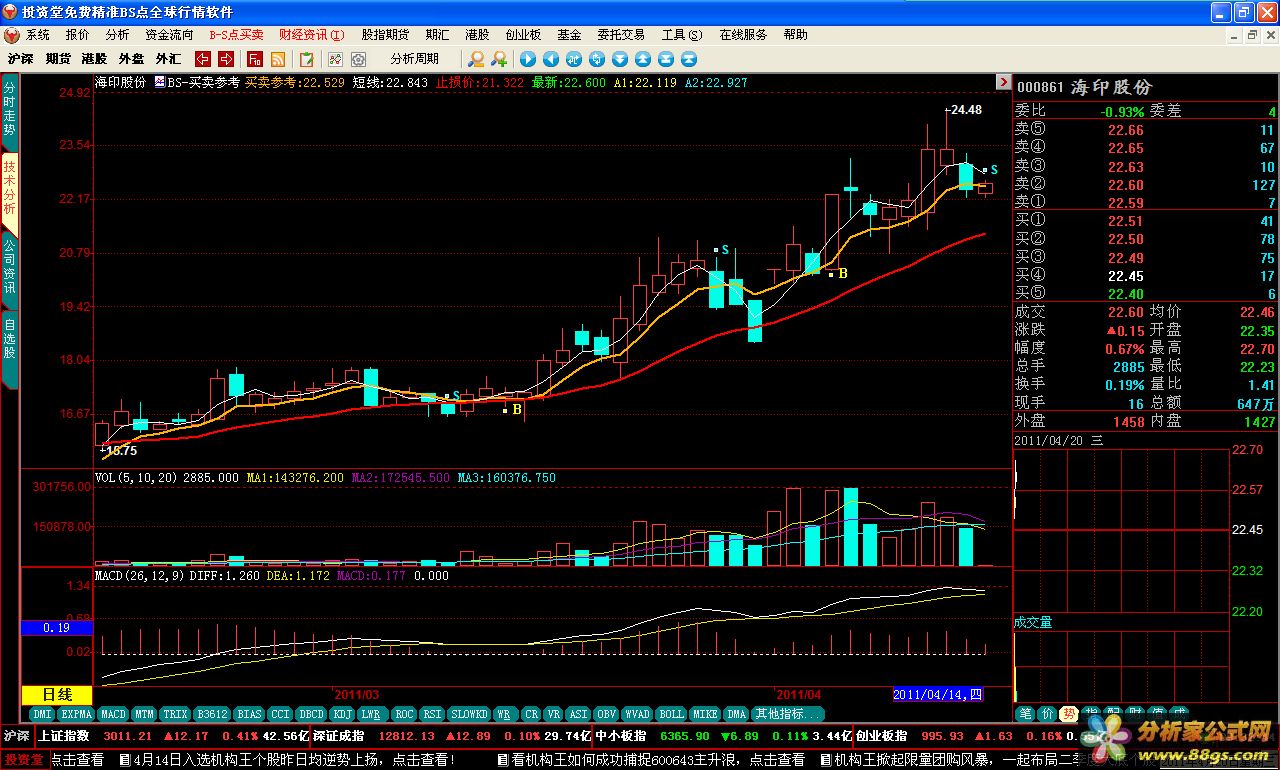1280x770 pixels.
Task: Click the last blue circle toolbar icon
Action: (x=689, y=59)
